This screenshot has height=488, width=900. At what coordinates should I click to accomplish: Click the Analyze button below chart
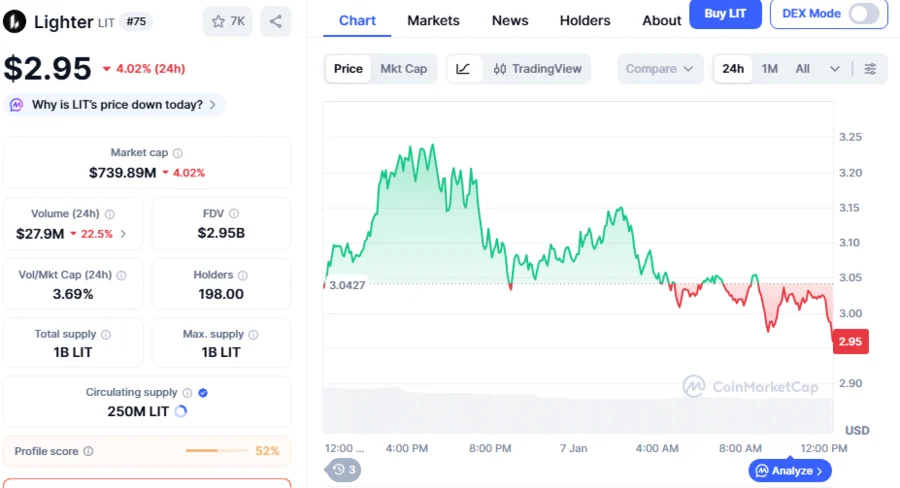pyautogui.click(x=790, y=470)
